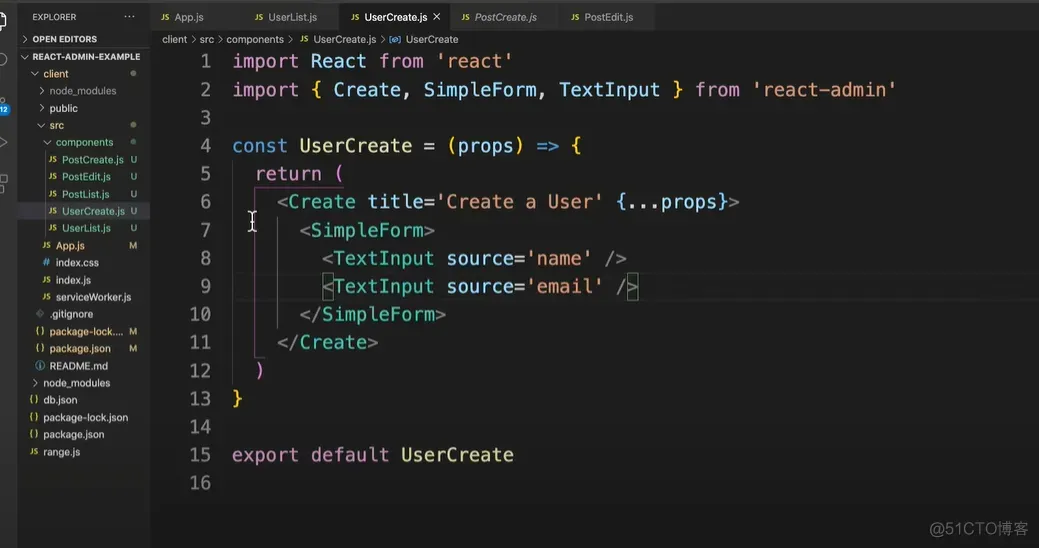Expand the public folder
This screenshot has width=1039, height=548.
coord(63,108)
